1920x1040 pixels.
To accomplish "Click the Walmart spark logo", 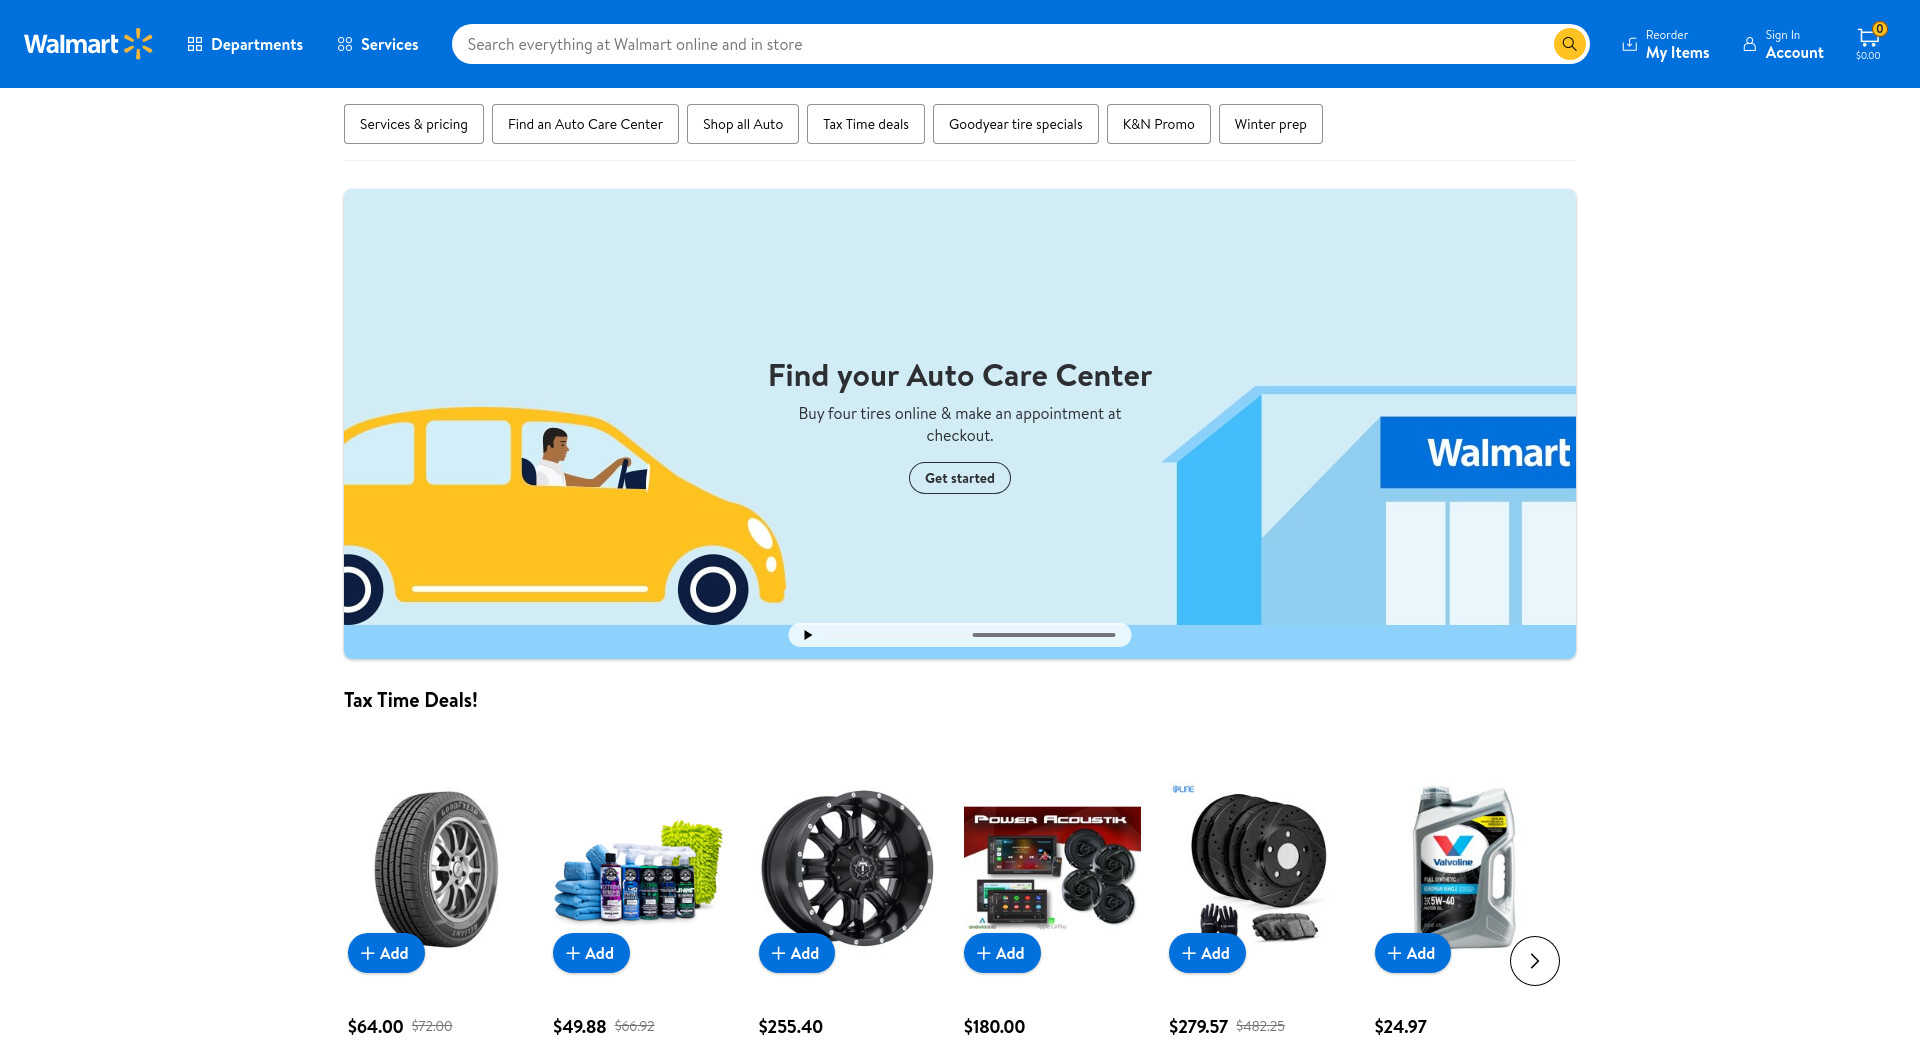I will [88, 44].
